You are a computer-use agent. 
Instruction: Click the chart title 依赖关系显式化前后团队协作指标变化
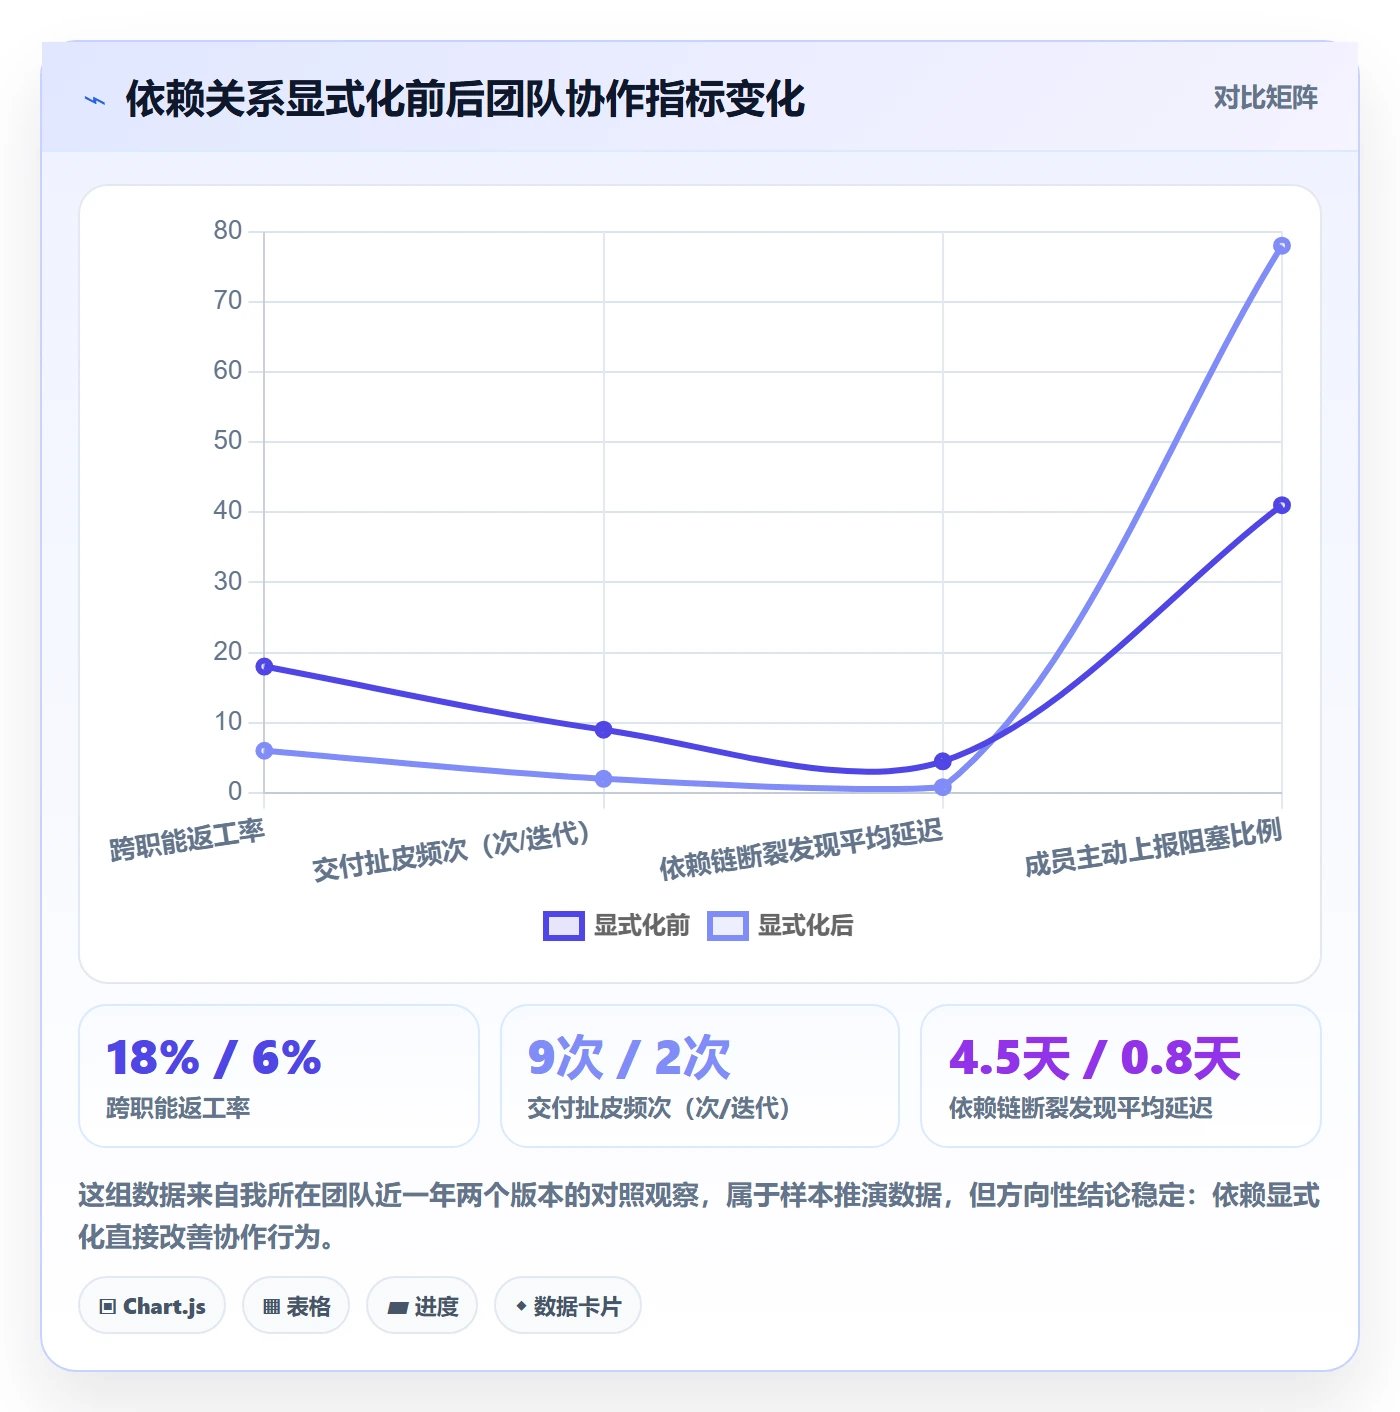(x=465, y=99)
